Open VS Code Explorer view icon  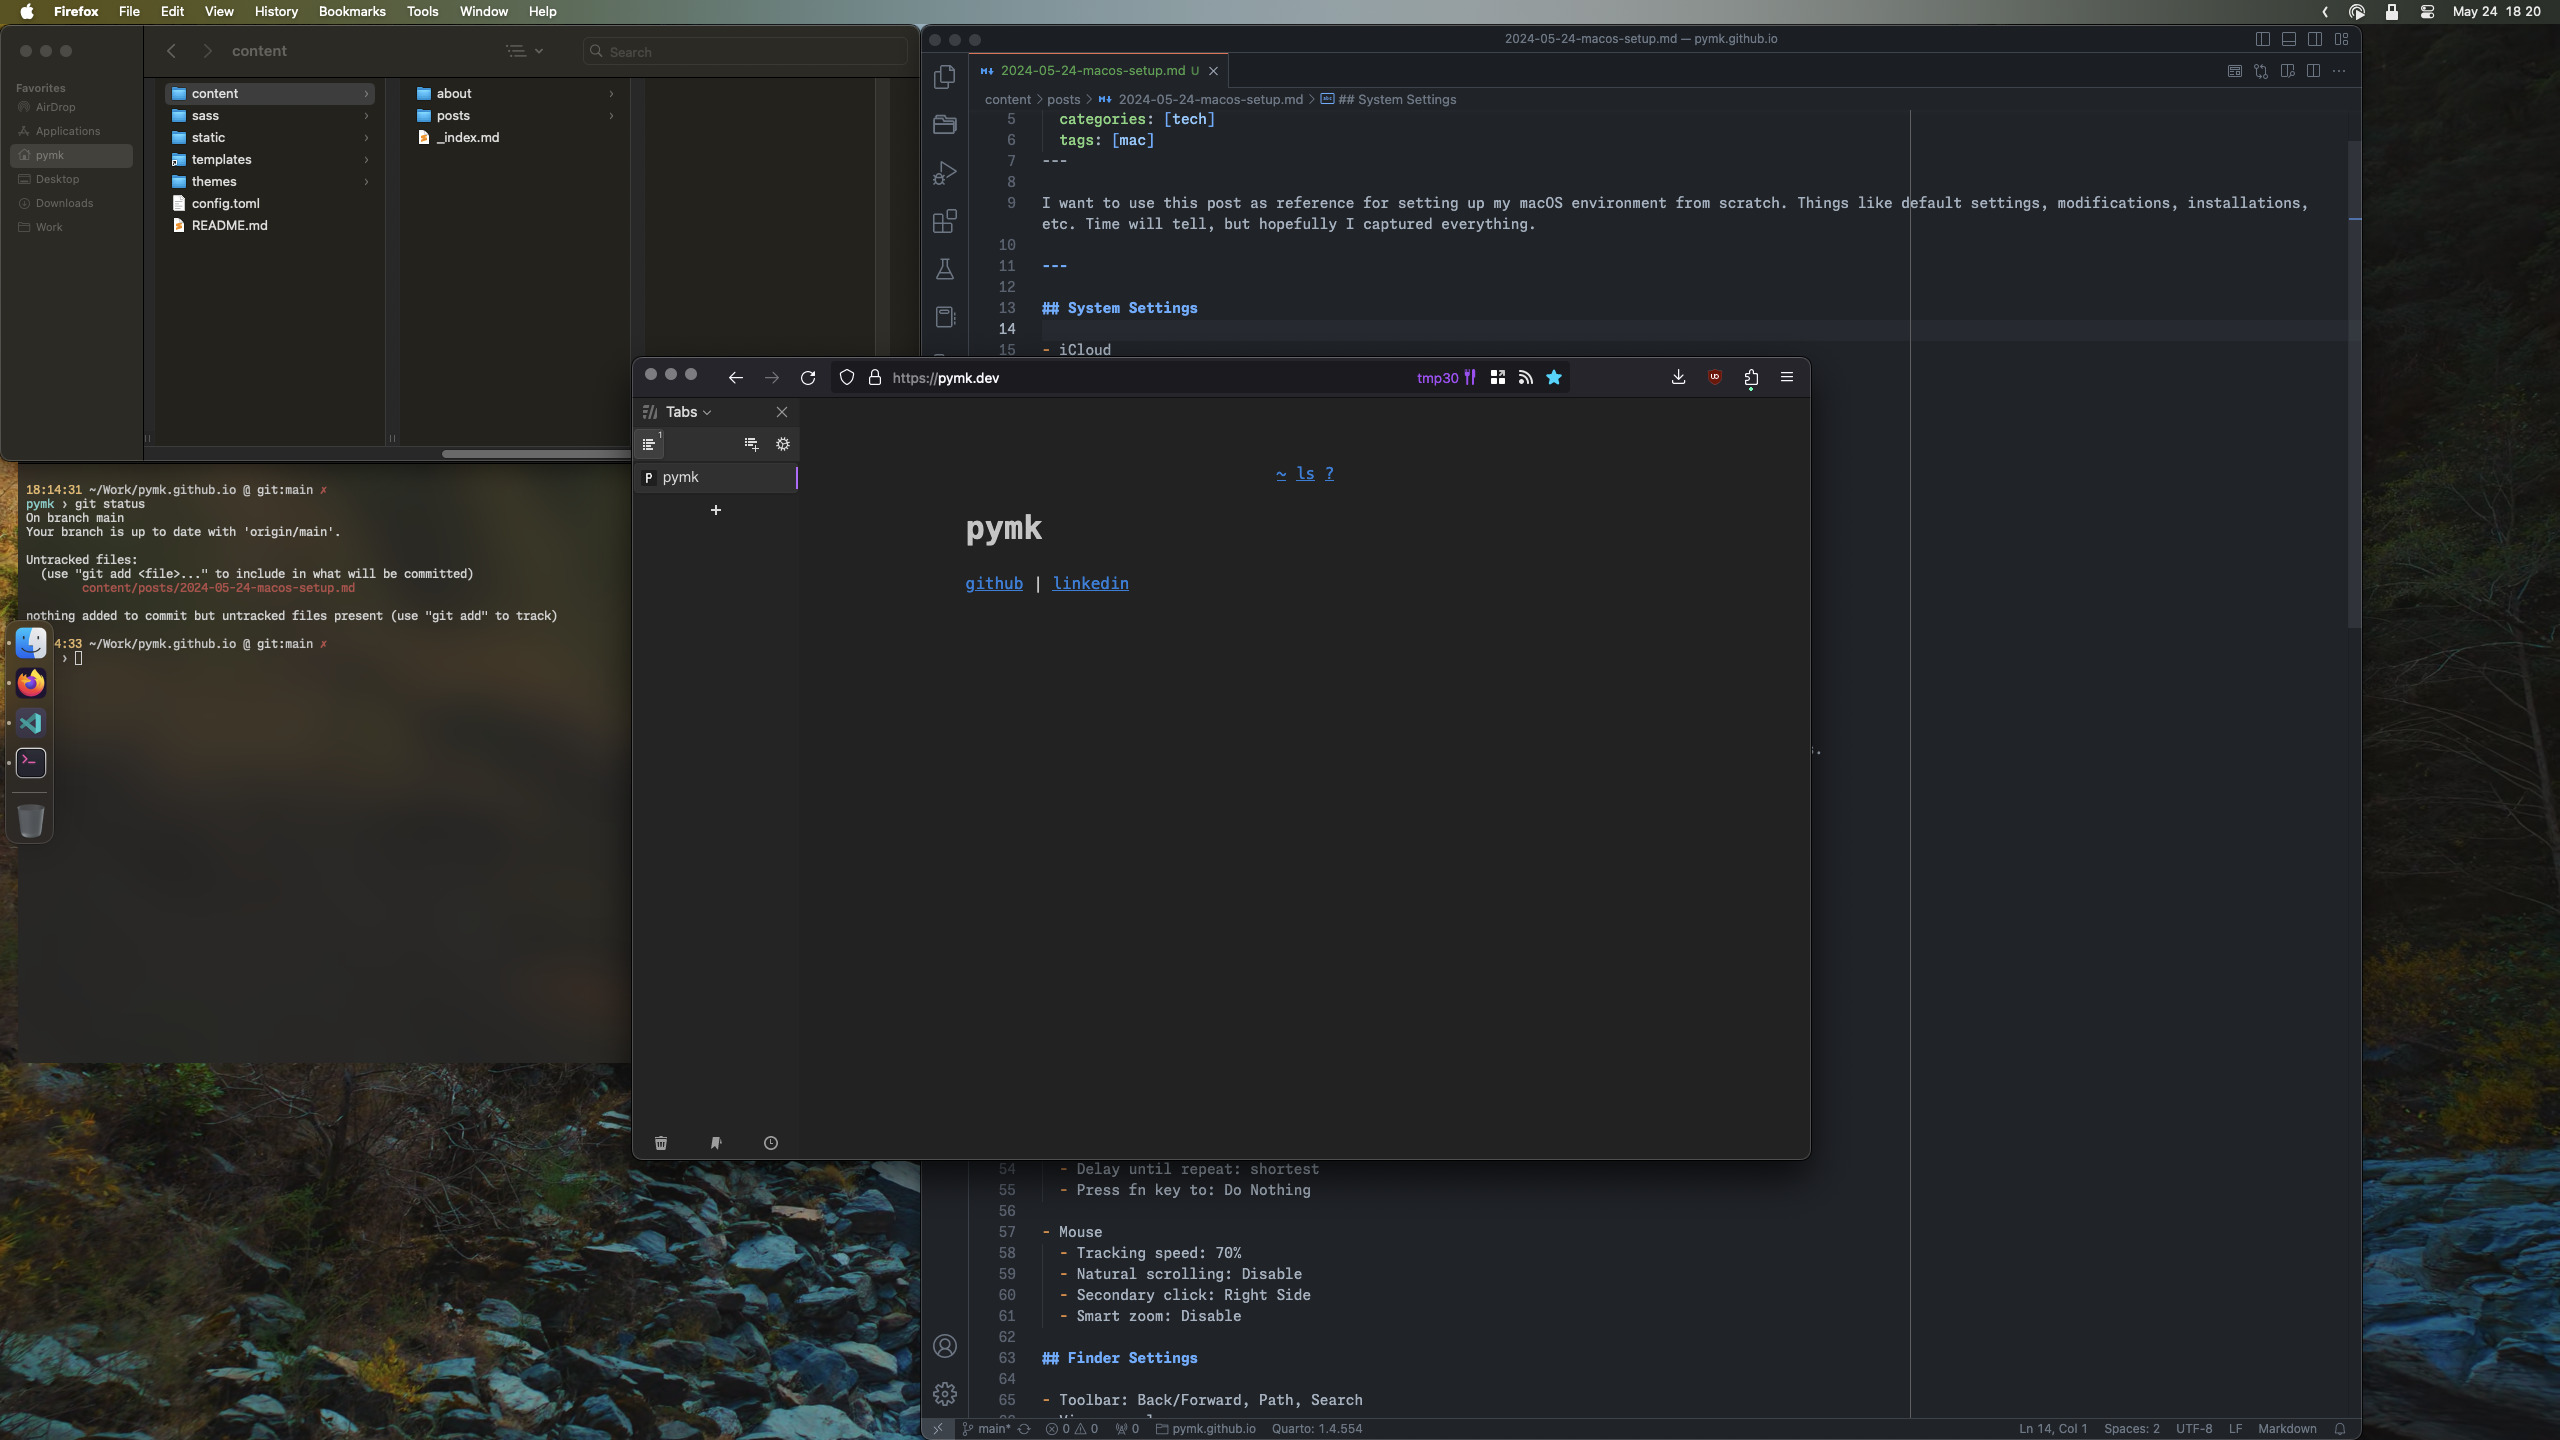[944, 76]
